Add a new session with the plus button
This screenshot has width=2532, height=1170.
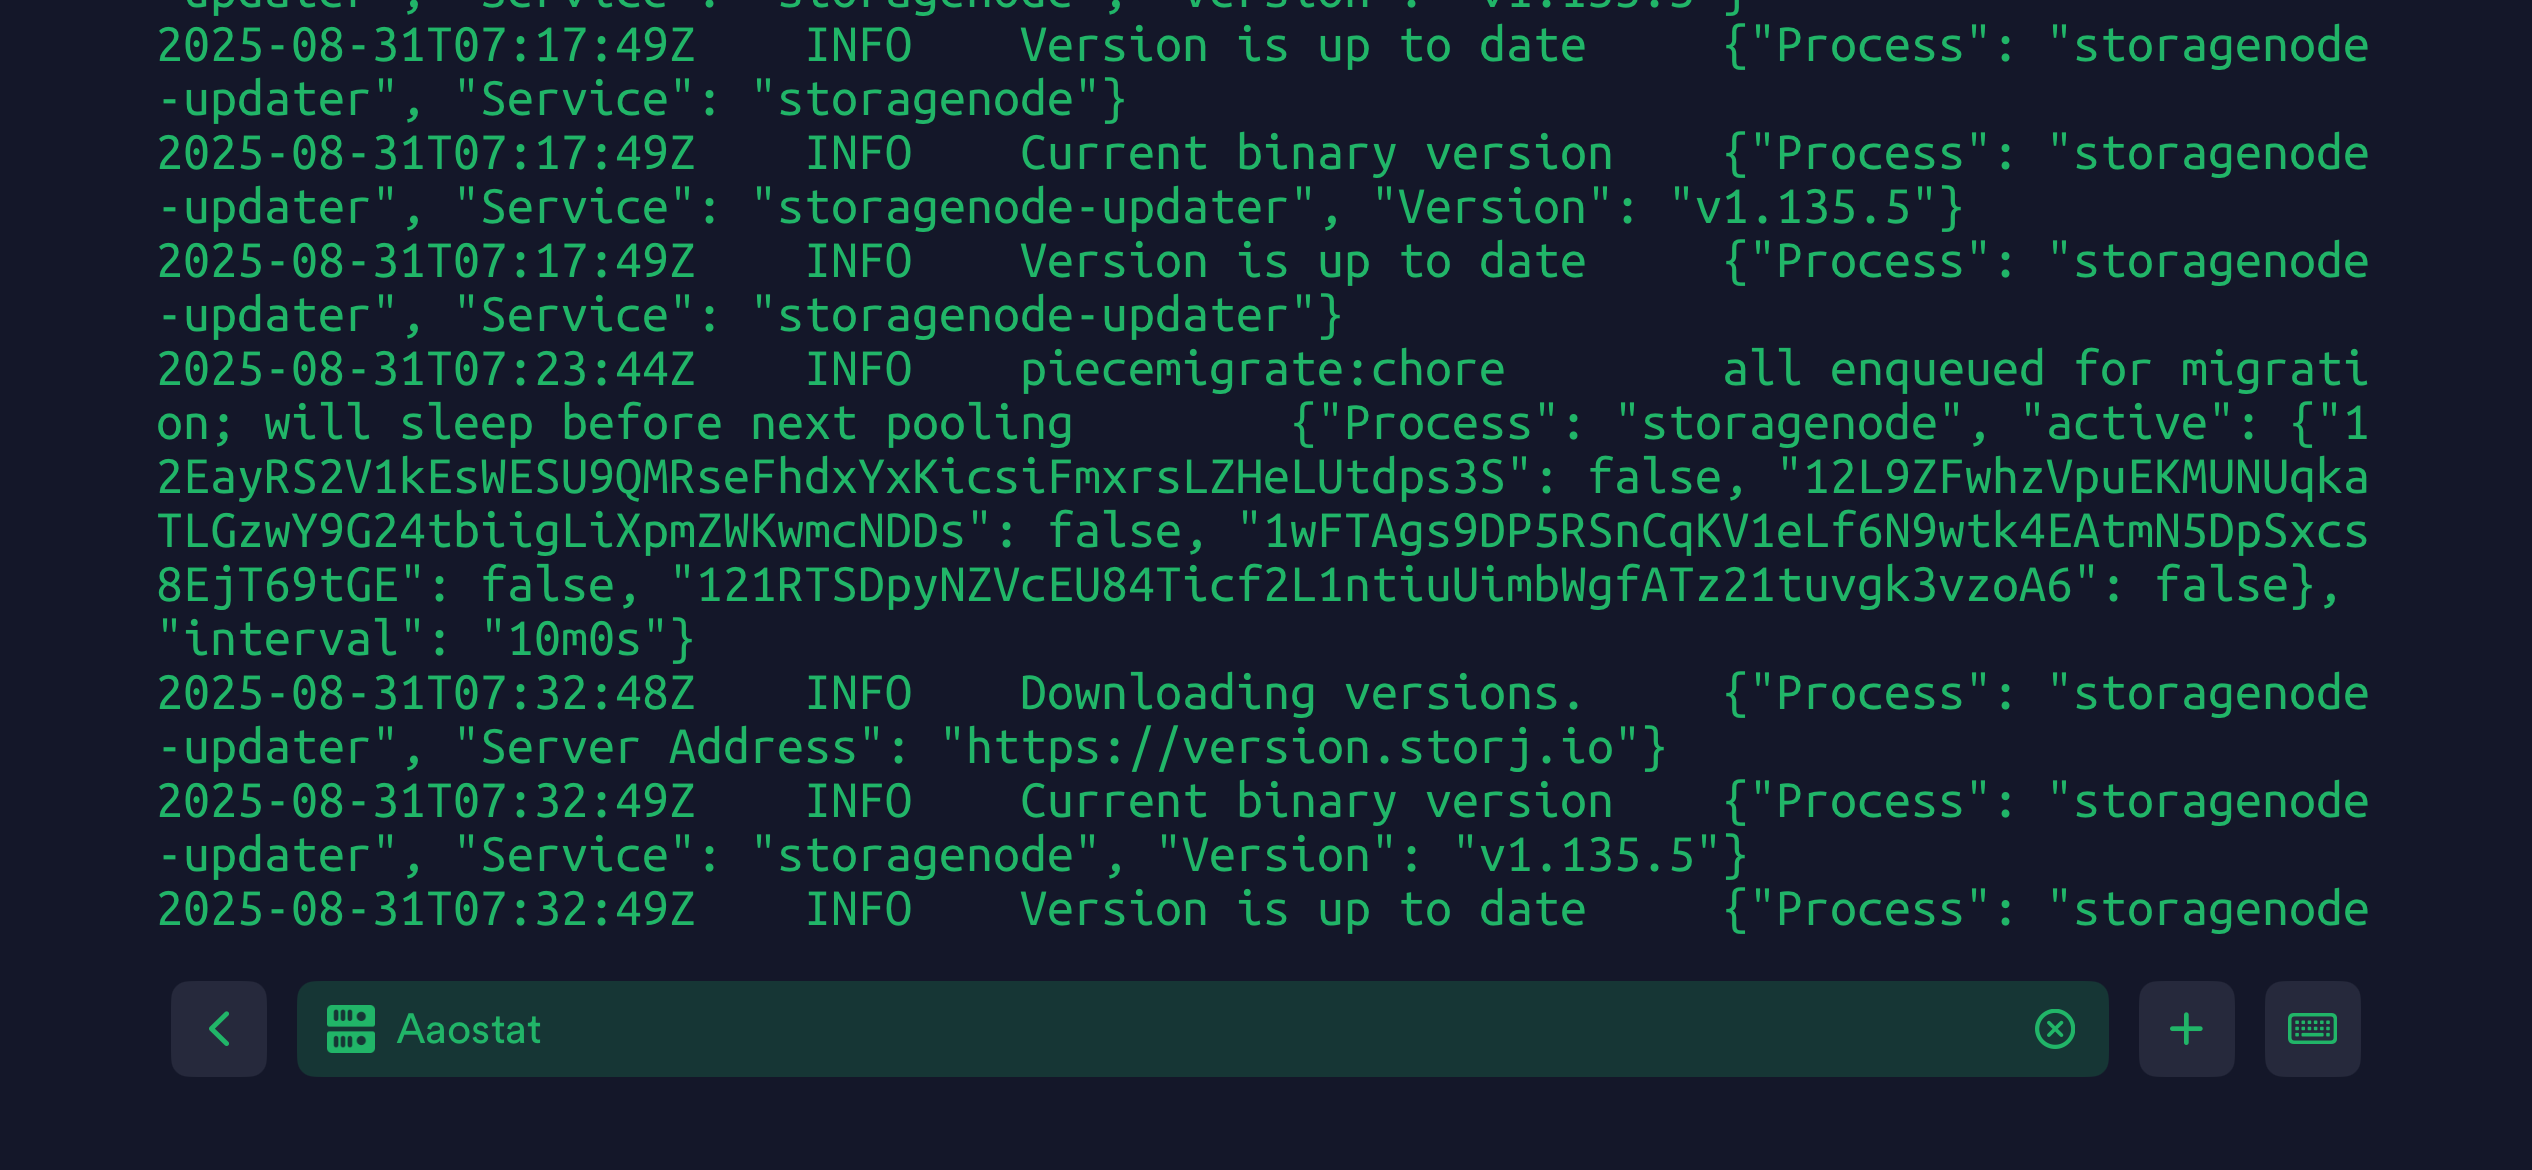(x=2186, y=1029)
